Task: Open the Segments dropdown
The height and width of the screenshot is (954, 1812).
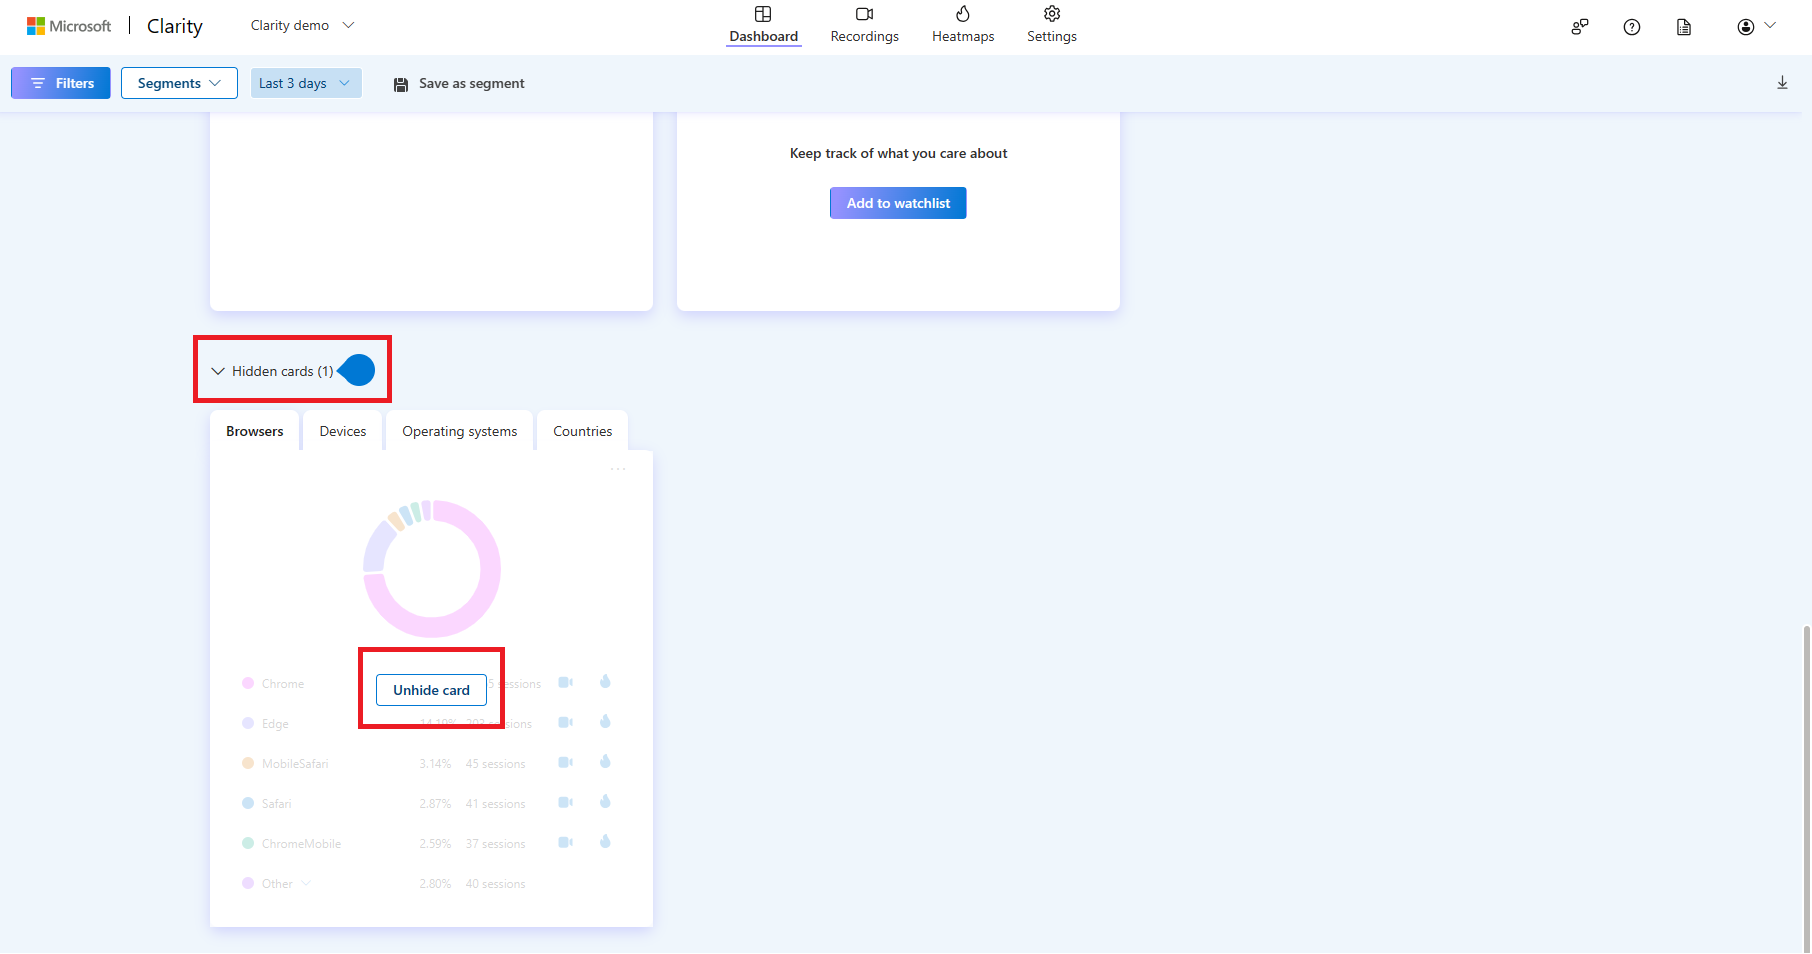Action: click(179, 83)
